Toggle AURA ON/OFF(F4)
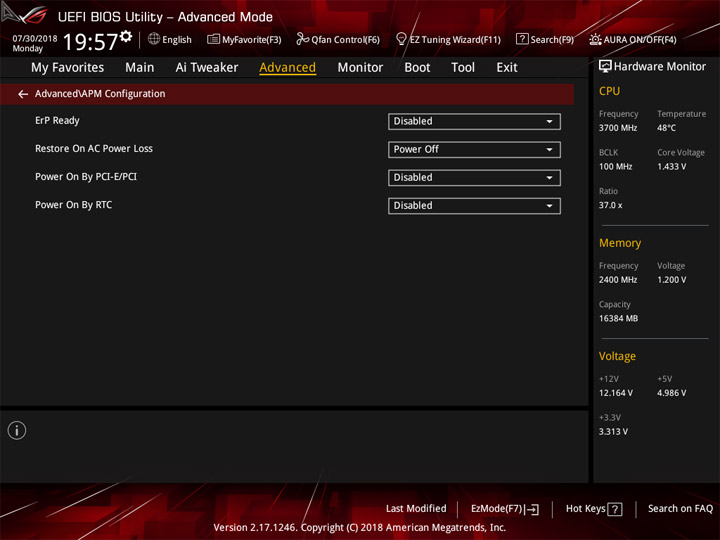720x540 pixels. click(x=640, y=40)
